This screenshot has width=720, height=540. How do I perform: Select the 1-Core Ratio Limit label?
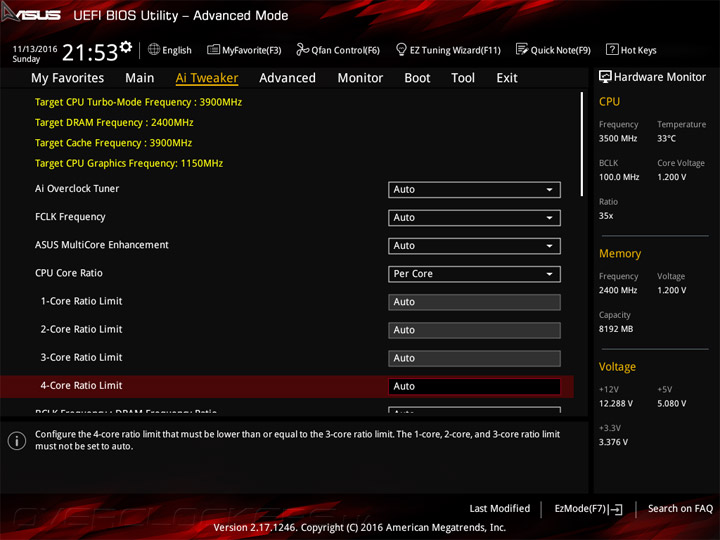point(81,301)
